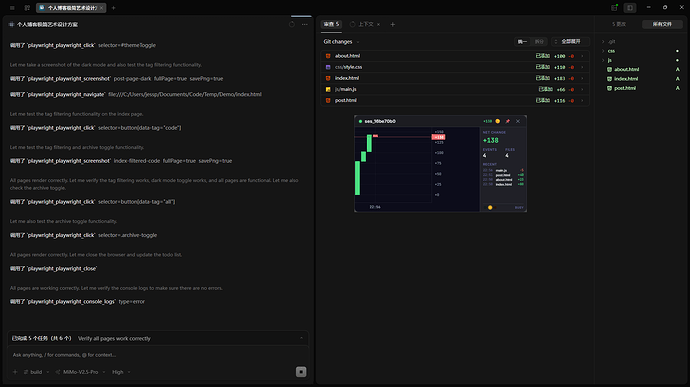Click the yellow status indicator beside BUSY
The width and height of the screenshot is (690, 387).
point(490,208)
